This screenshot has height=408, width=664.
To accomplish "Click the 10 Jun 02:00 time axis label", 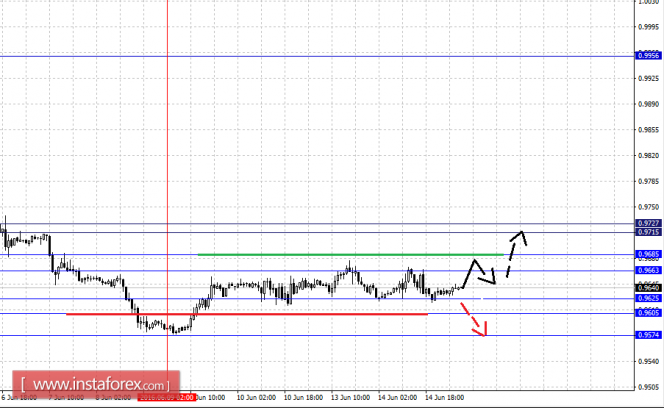I will tap(256, 397).
